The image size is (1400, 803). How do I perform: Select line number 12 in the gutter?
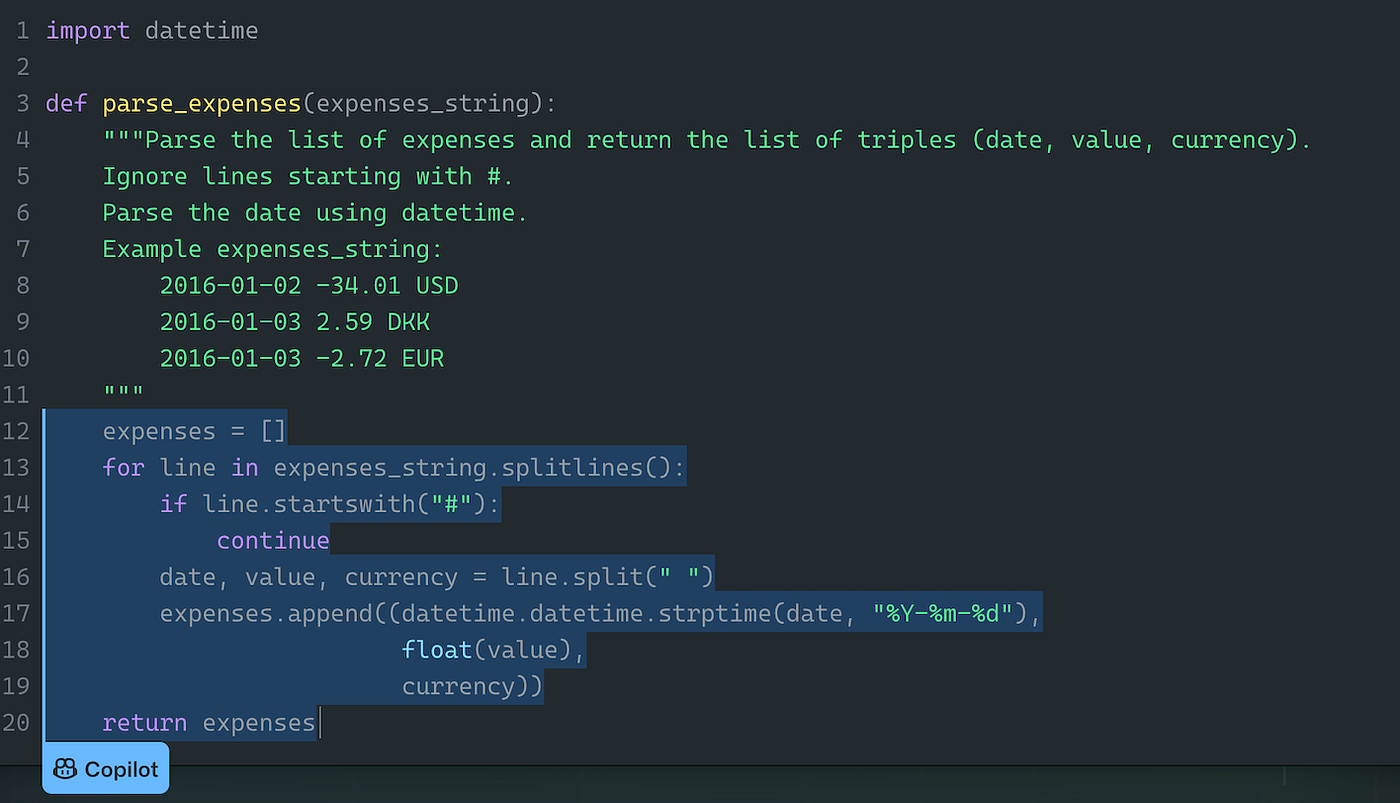16,432
